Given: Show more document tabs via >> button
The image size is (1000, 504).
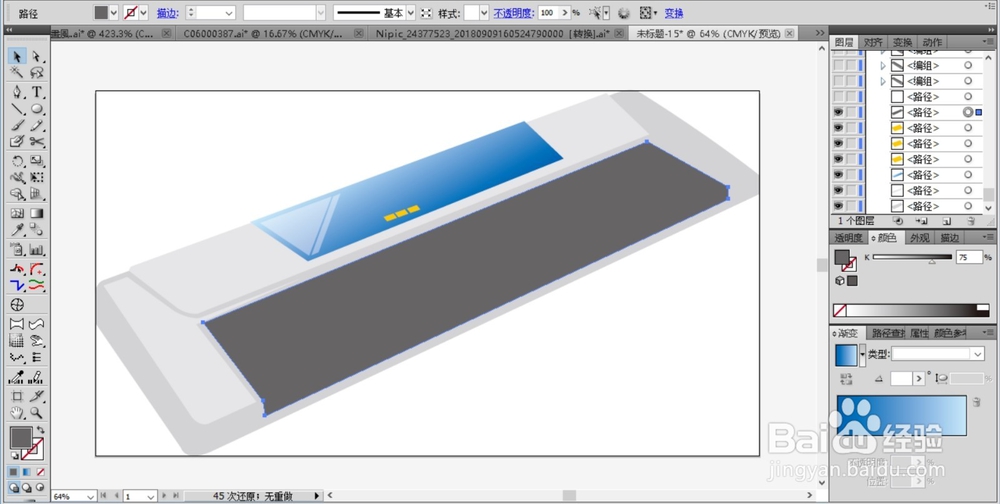Looking at the screenshot, I should (x=820, y=33).
